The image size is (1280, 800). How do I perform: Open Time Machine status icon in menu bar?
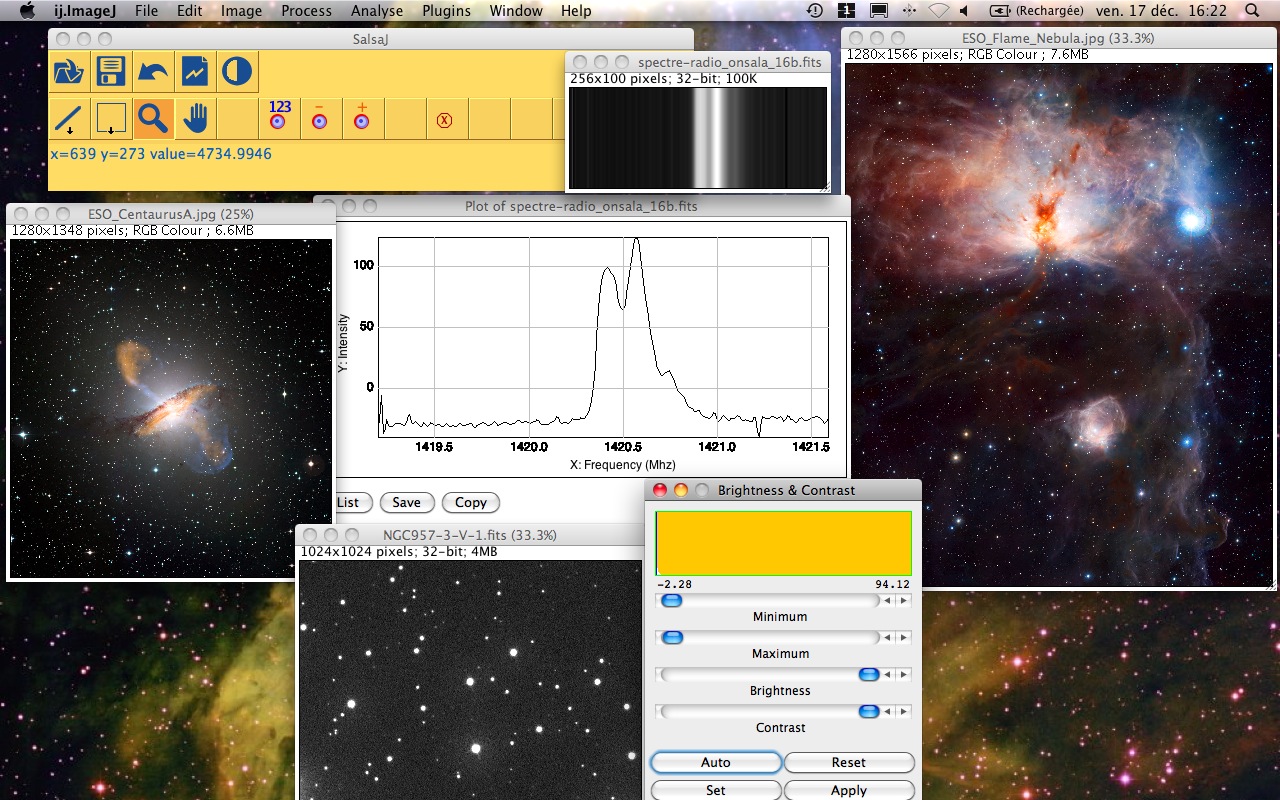click(x=815, y=10)
